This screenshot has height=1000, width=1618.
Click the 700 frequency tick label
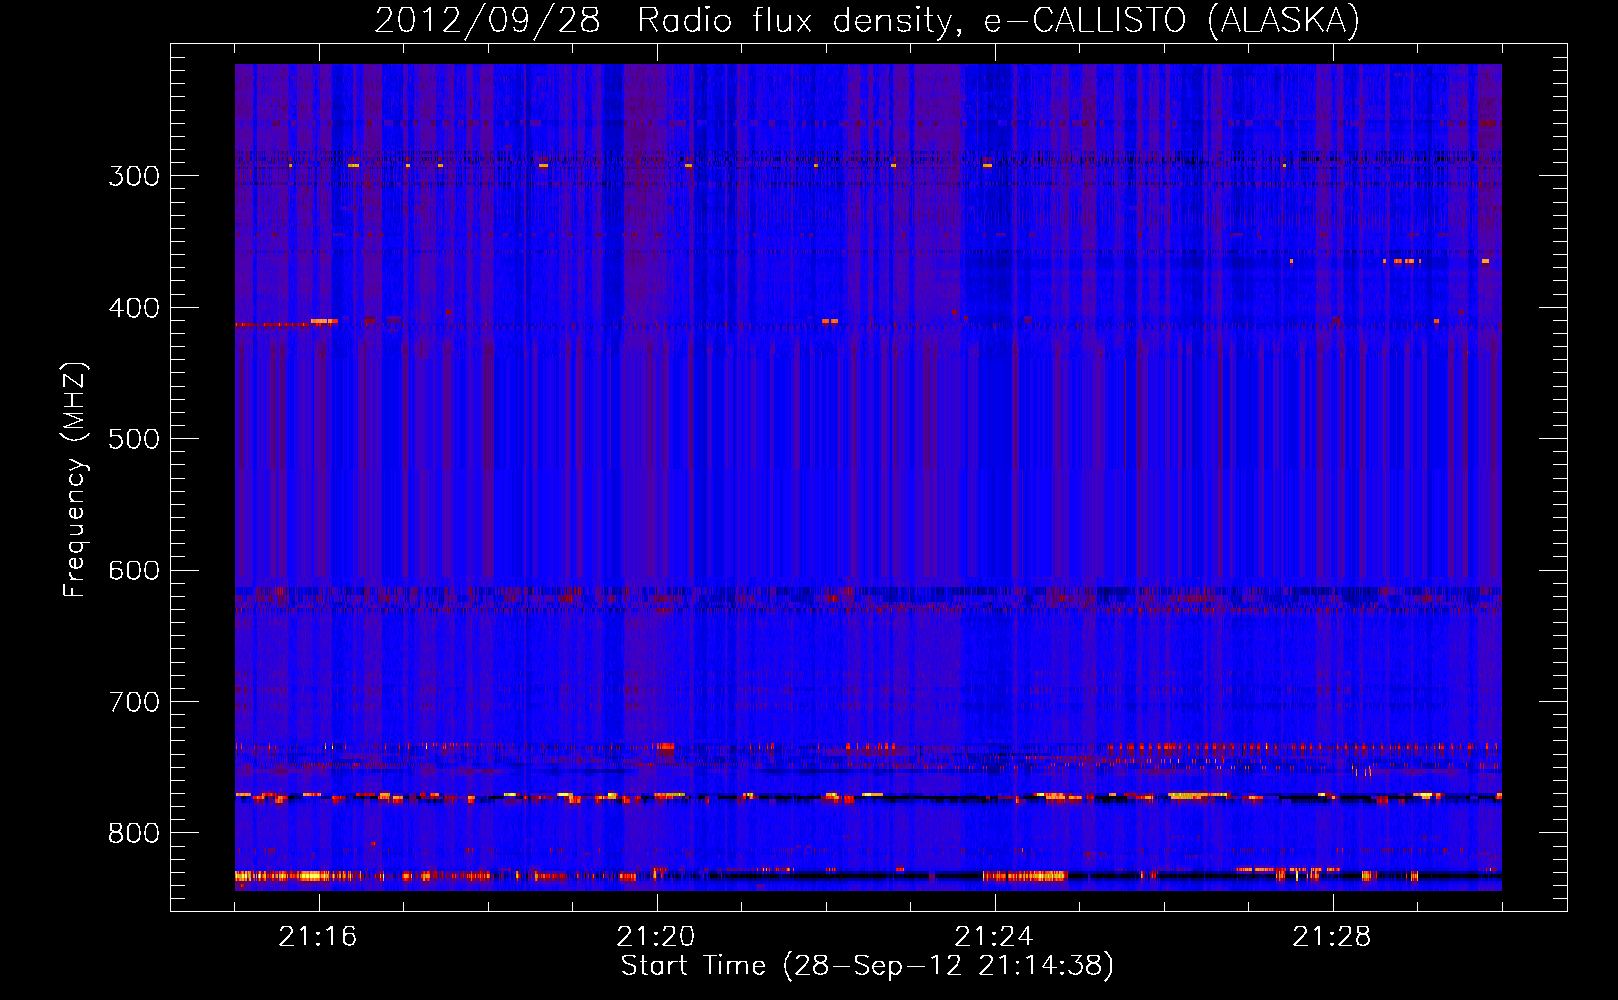[134, 702]
